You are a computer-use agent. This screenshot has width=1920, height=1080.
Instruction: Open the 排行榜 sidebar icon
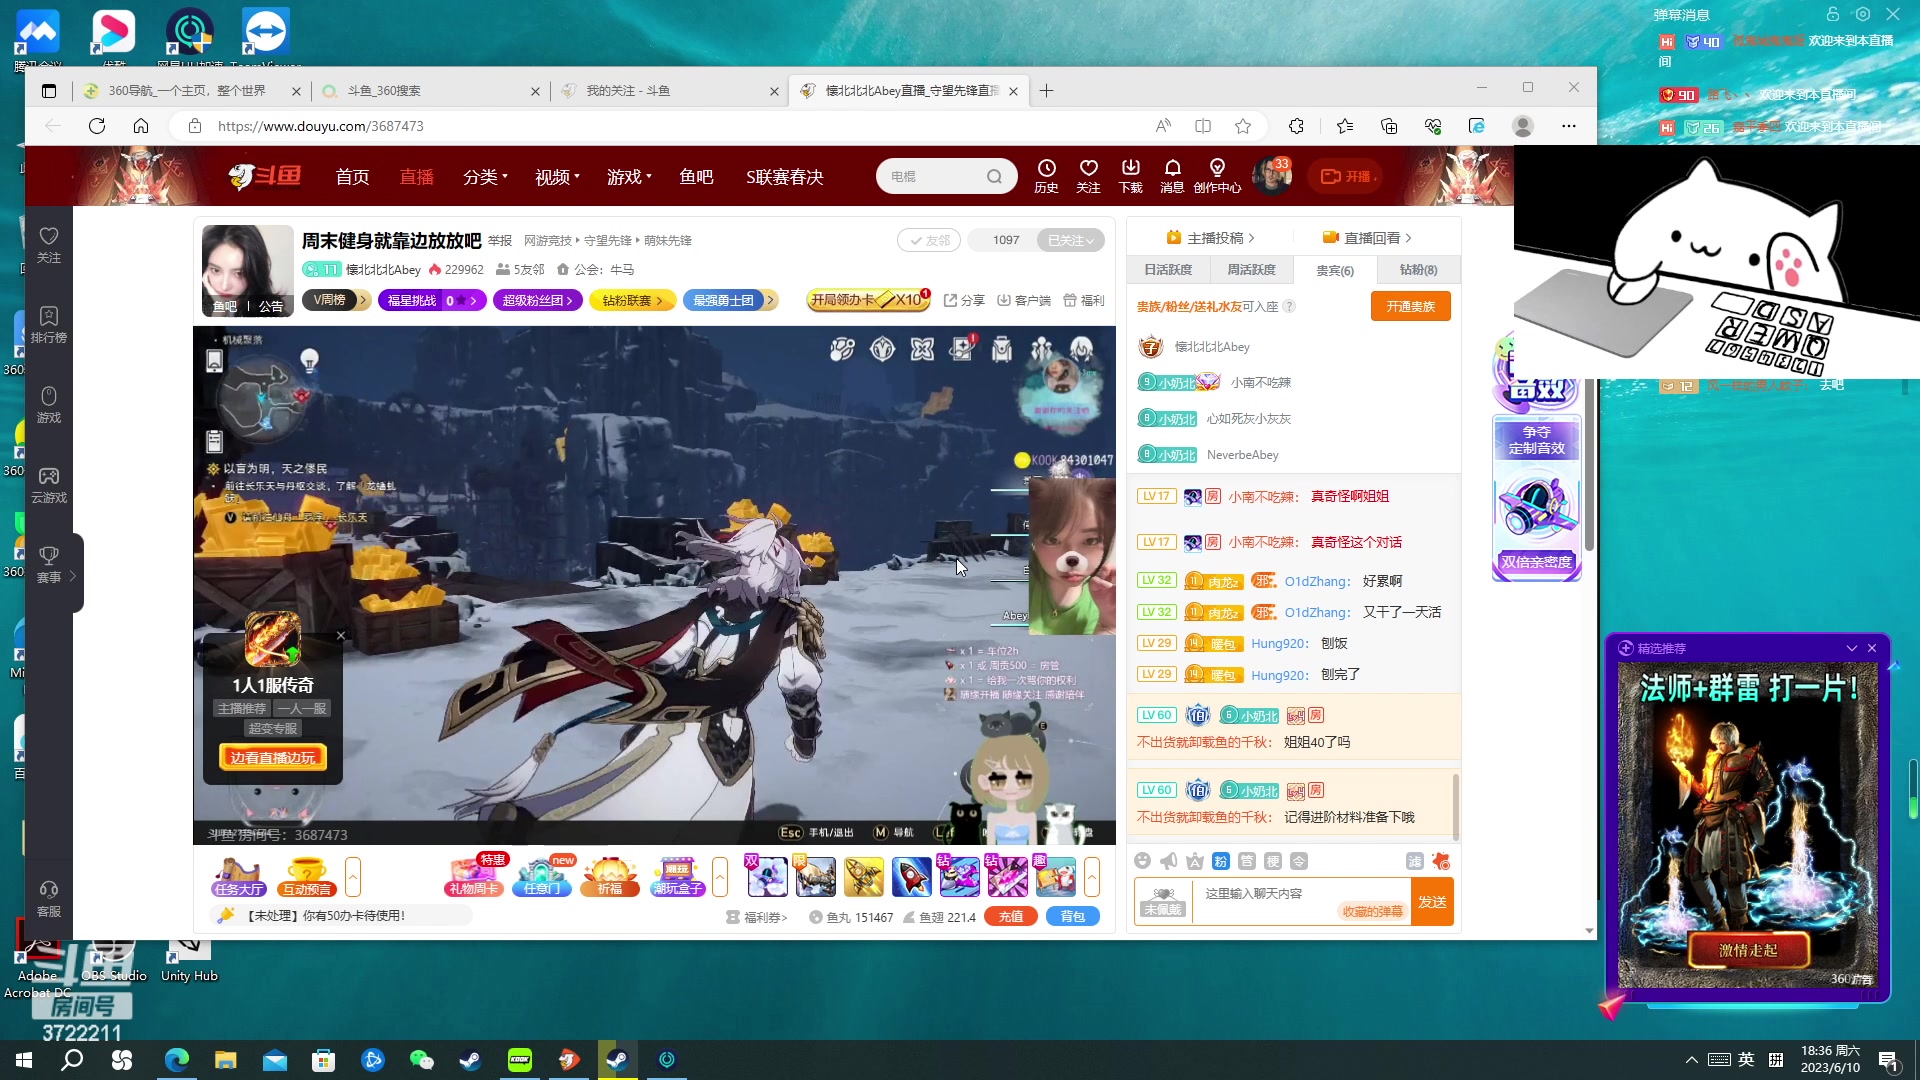(49, 325)
